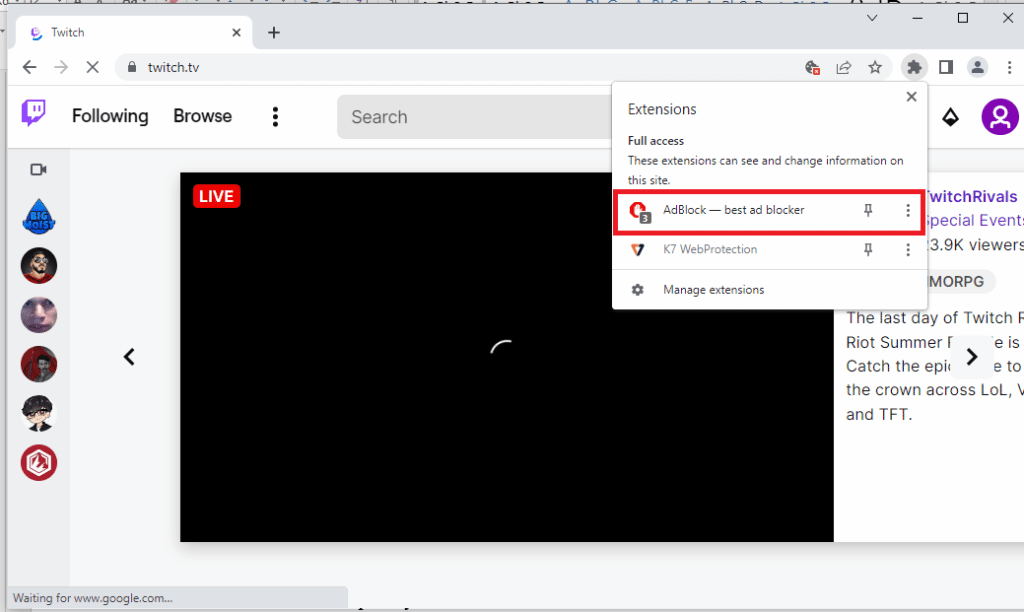Image resolution: width=1024 pixels, height=612 pixels.
Task: Open cookie blocked indicator in address bar
Action: [x=812, y=67]
